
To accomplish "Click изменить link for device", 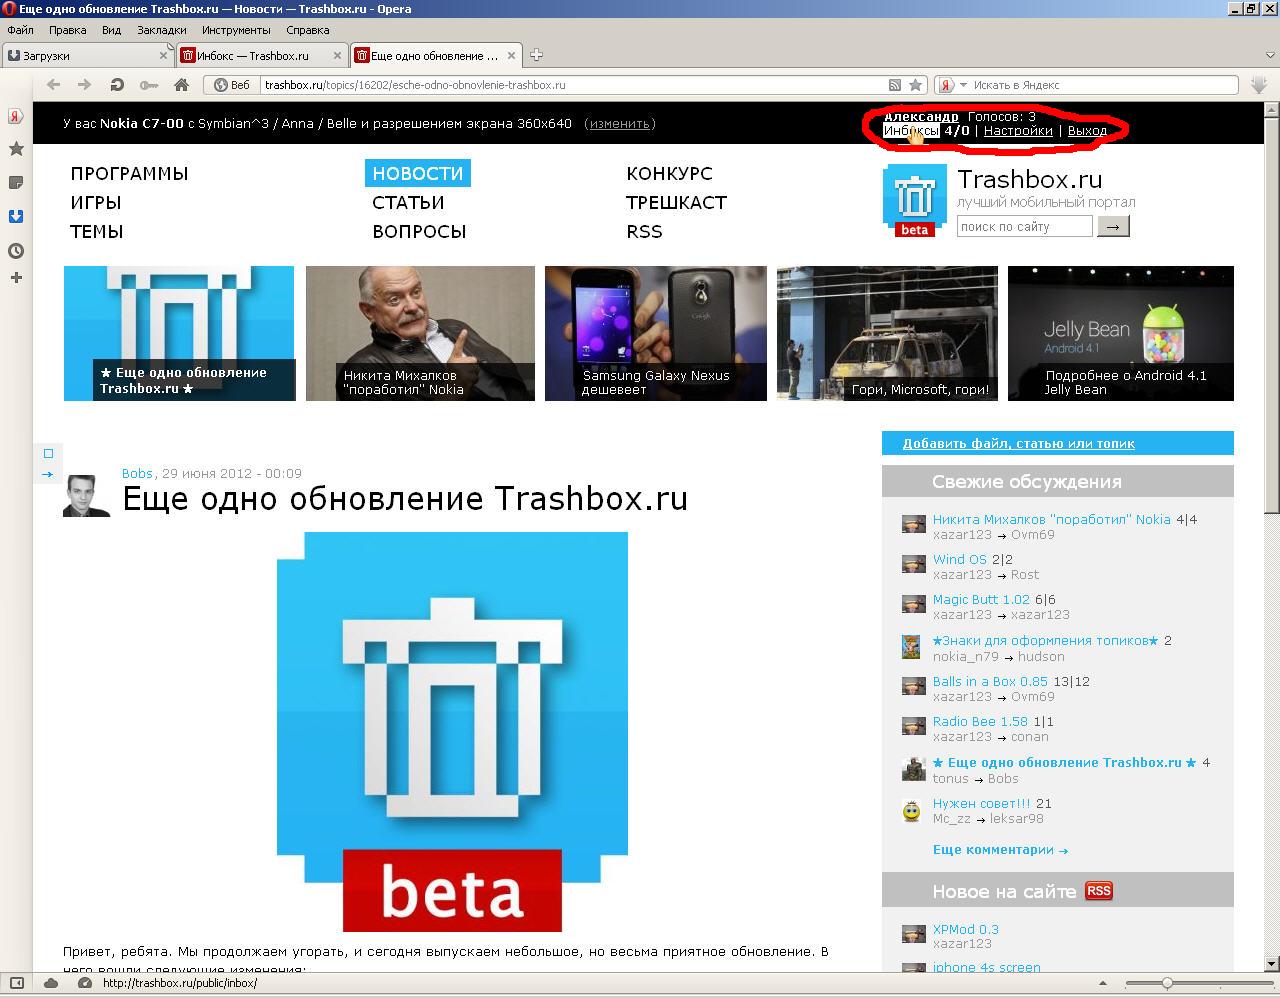I will 620,124.
